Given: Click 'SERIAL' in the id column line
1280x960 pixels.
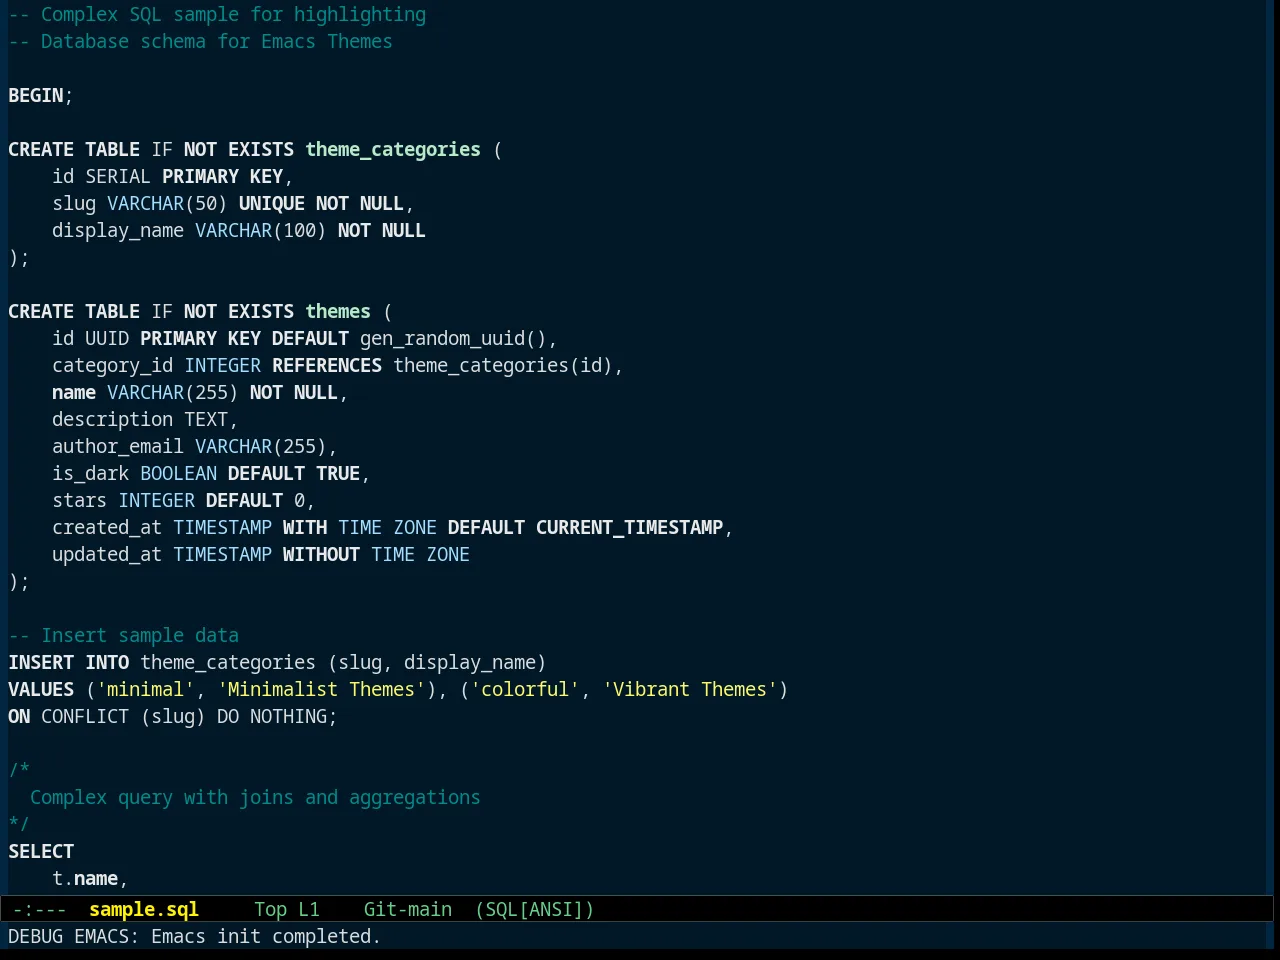Looking at the screenshot, I should click(x=118, y=176).
